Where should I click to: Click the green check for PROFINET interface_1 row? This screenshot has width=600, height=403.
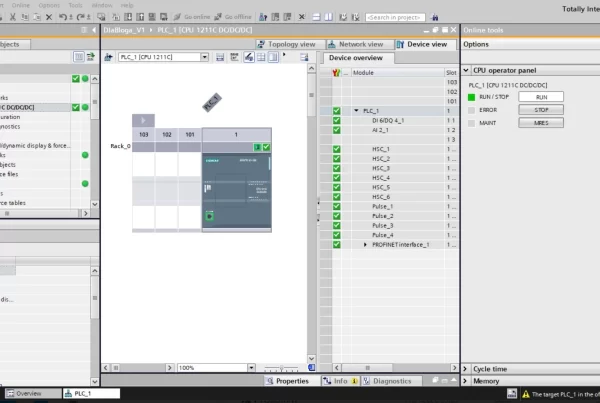coord(337,244)
